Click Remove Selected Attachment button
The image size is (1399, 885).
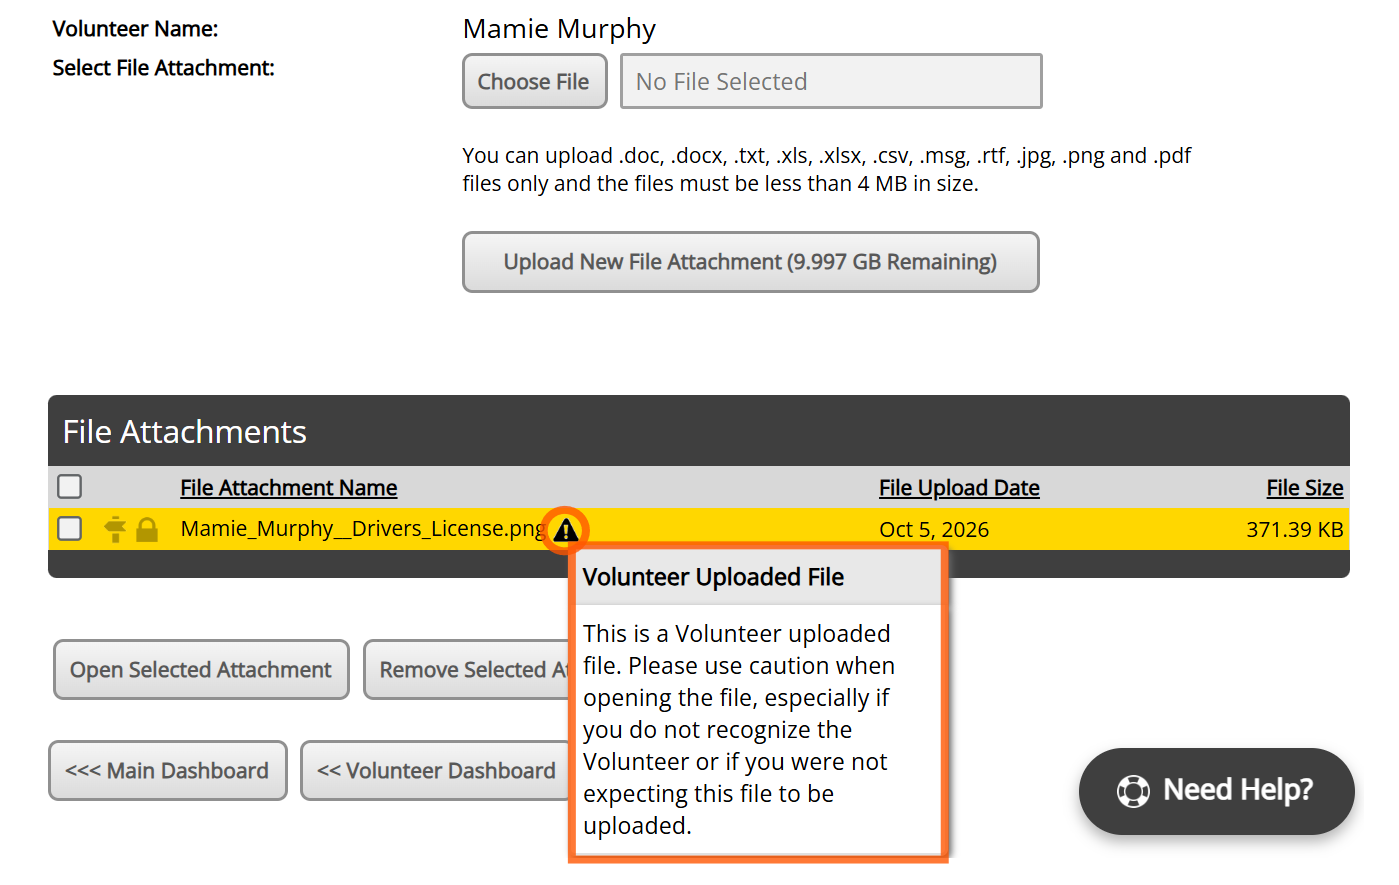[467, 669]
